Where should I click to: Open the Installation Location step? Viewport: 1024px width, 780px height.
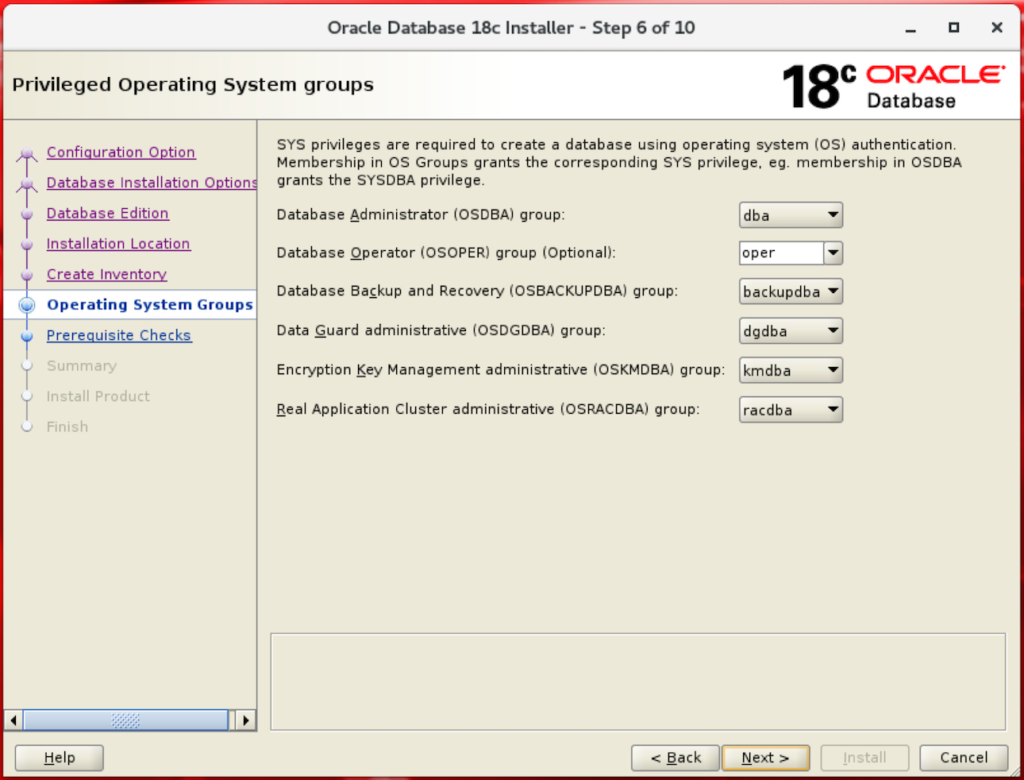coord(118,244)
